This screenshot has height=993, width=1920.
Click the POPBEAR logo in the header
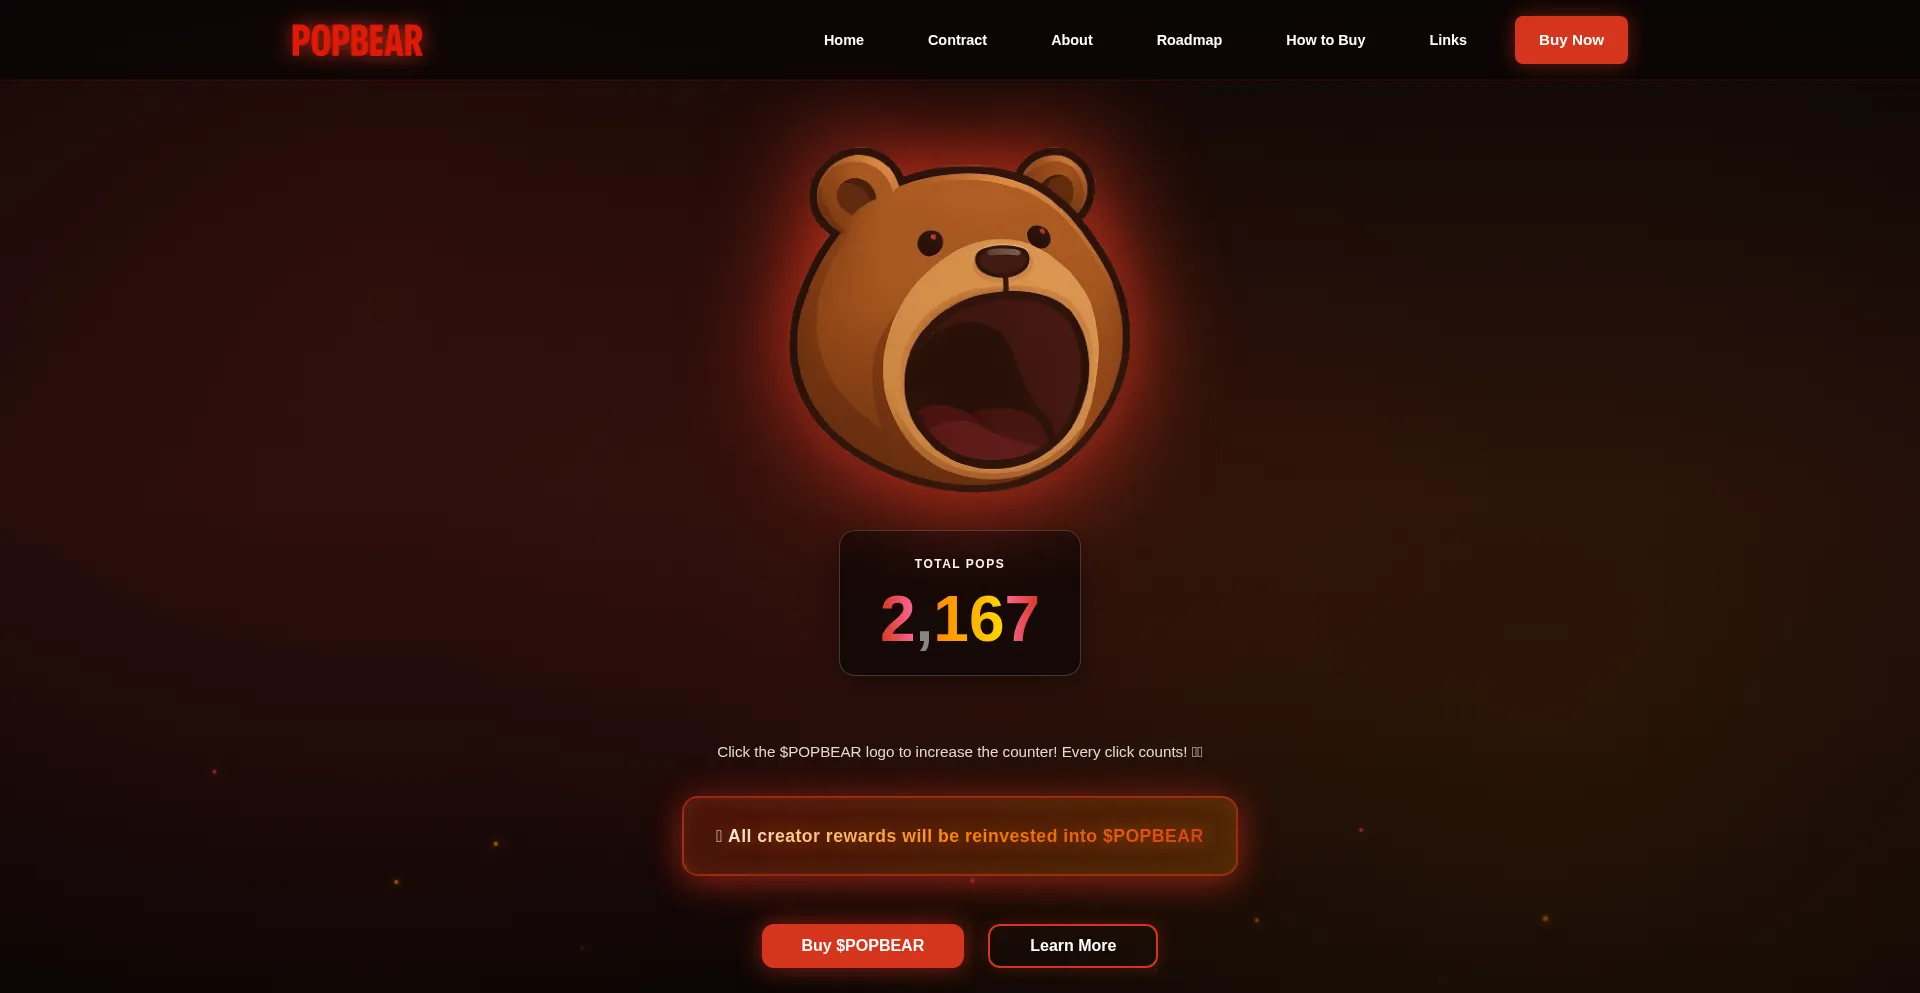[x=357, y=40]
